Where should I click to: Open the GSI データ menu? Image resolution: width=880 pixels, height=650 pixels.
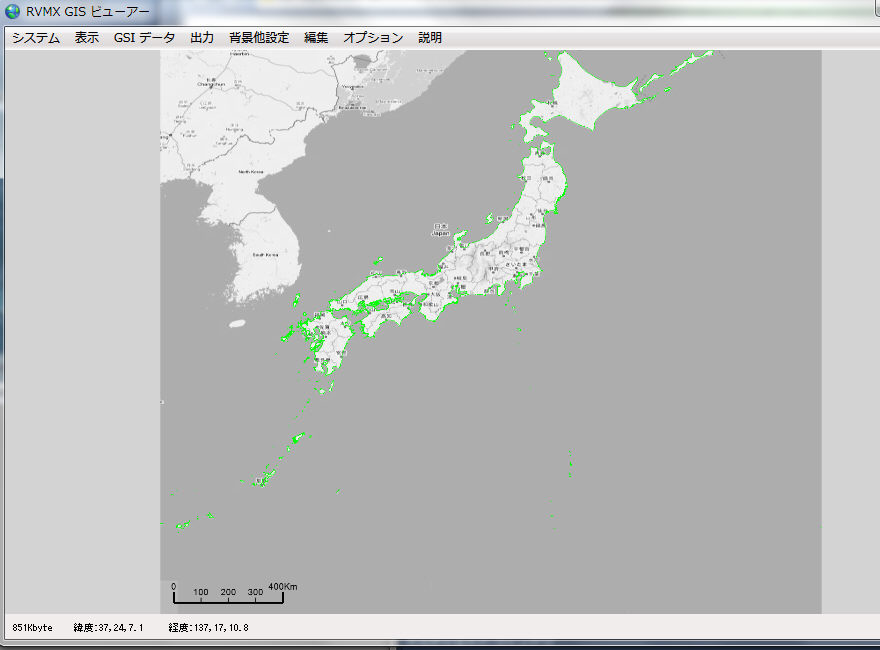coord(144,38)
